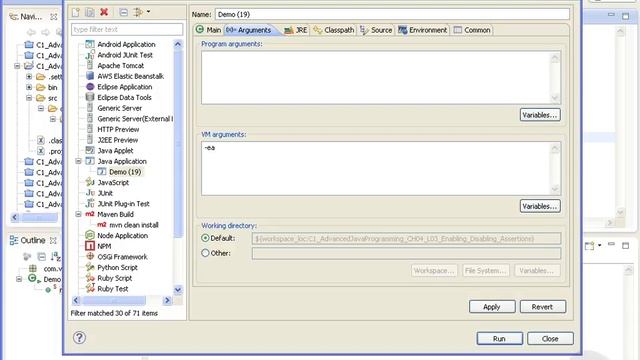Click inside the Program arguments text area
The width and height of the screenshot is (640, 360).
(x=376, y=78)
